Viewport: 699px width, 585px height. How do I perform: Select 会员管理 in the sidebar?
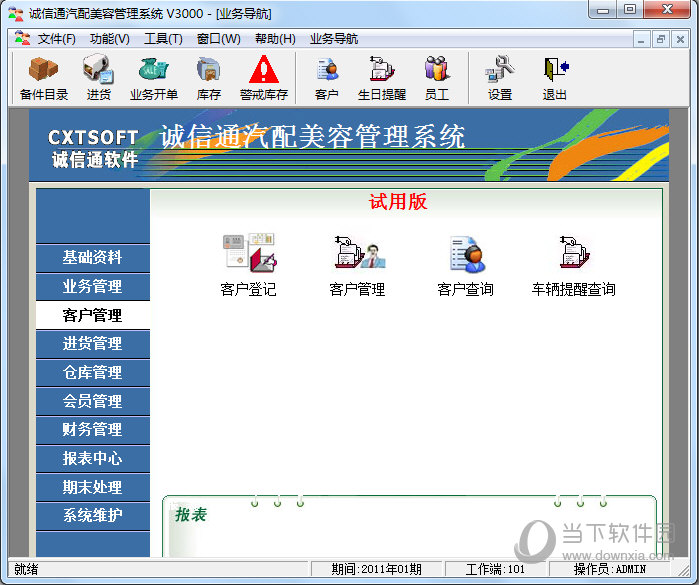tap(93, 401)
